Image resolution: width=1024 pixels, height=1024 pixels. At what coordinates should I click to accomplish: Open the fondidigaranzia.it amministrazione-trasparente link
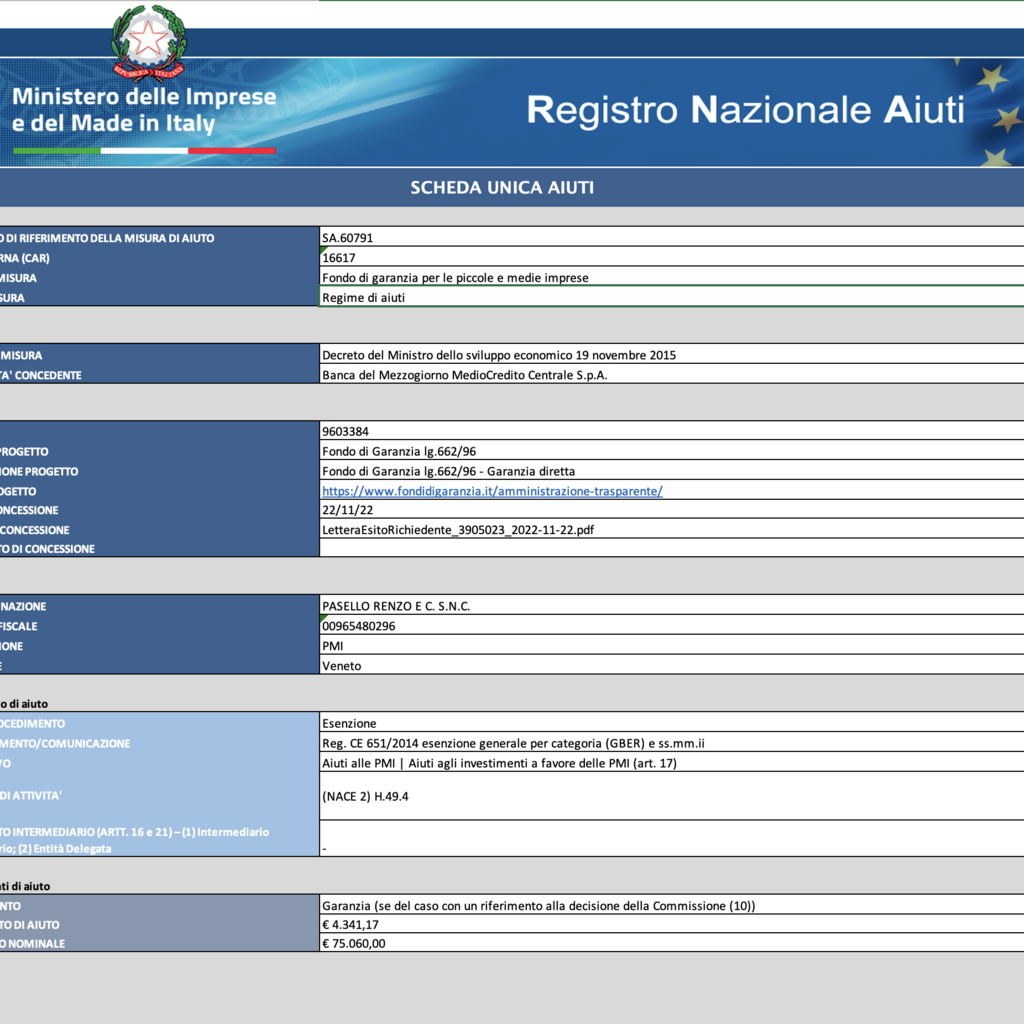click(x=492, y=491)
